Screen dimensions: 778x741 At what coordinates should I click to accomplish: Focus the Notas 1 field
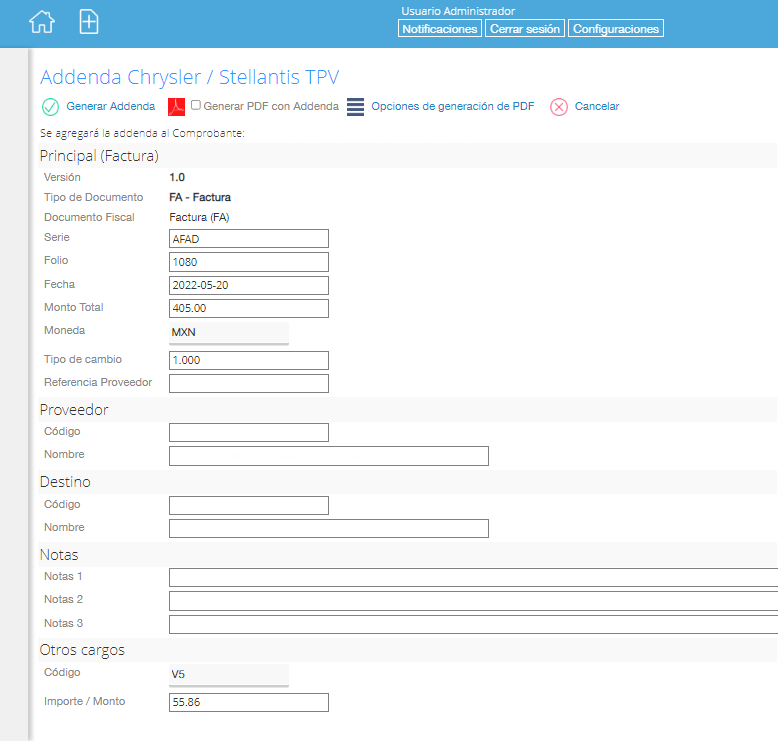(473, 578)
